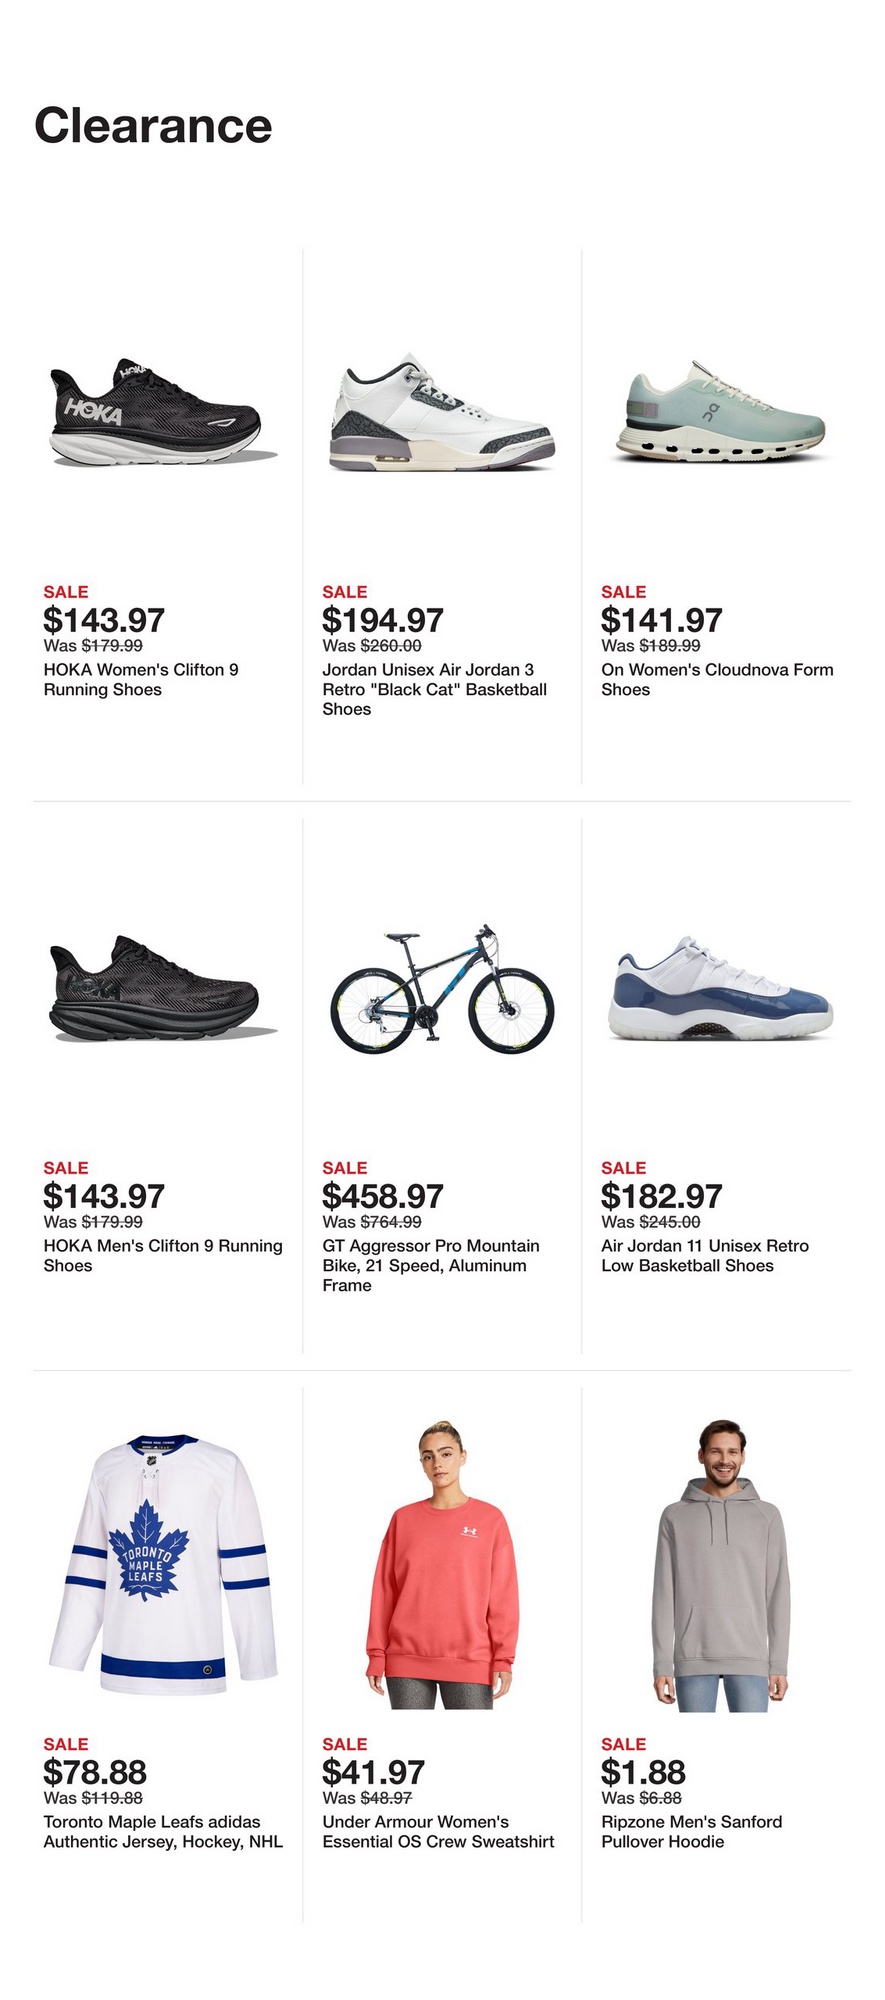Open On Women's Cloudnova Form Shoes link

[x=717, y=680]
